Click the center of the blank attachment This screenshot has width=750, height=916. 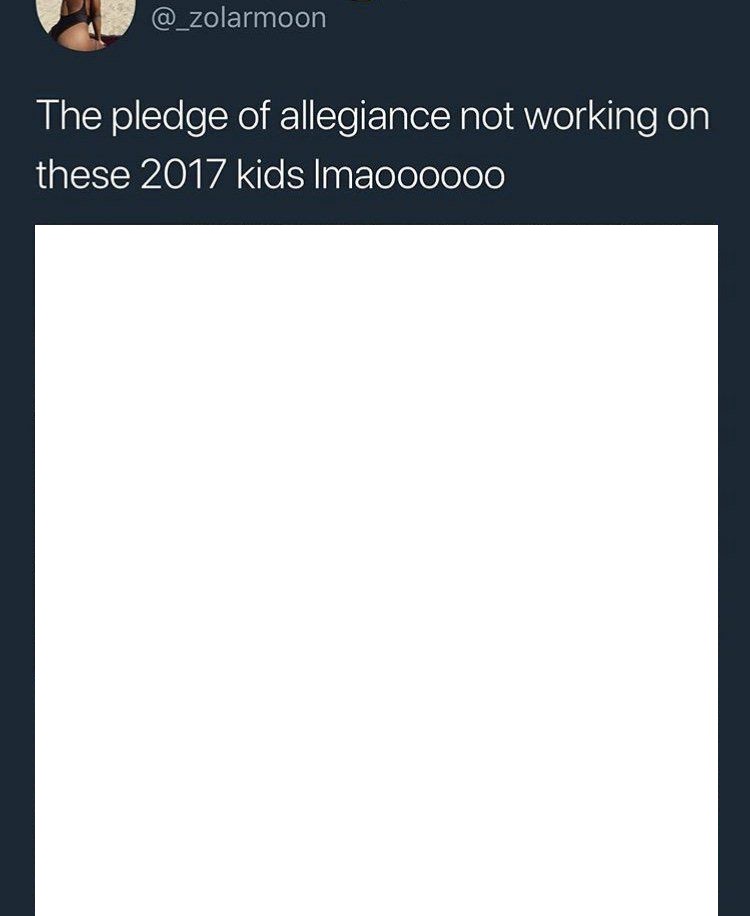coord(376,570)
